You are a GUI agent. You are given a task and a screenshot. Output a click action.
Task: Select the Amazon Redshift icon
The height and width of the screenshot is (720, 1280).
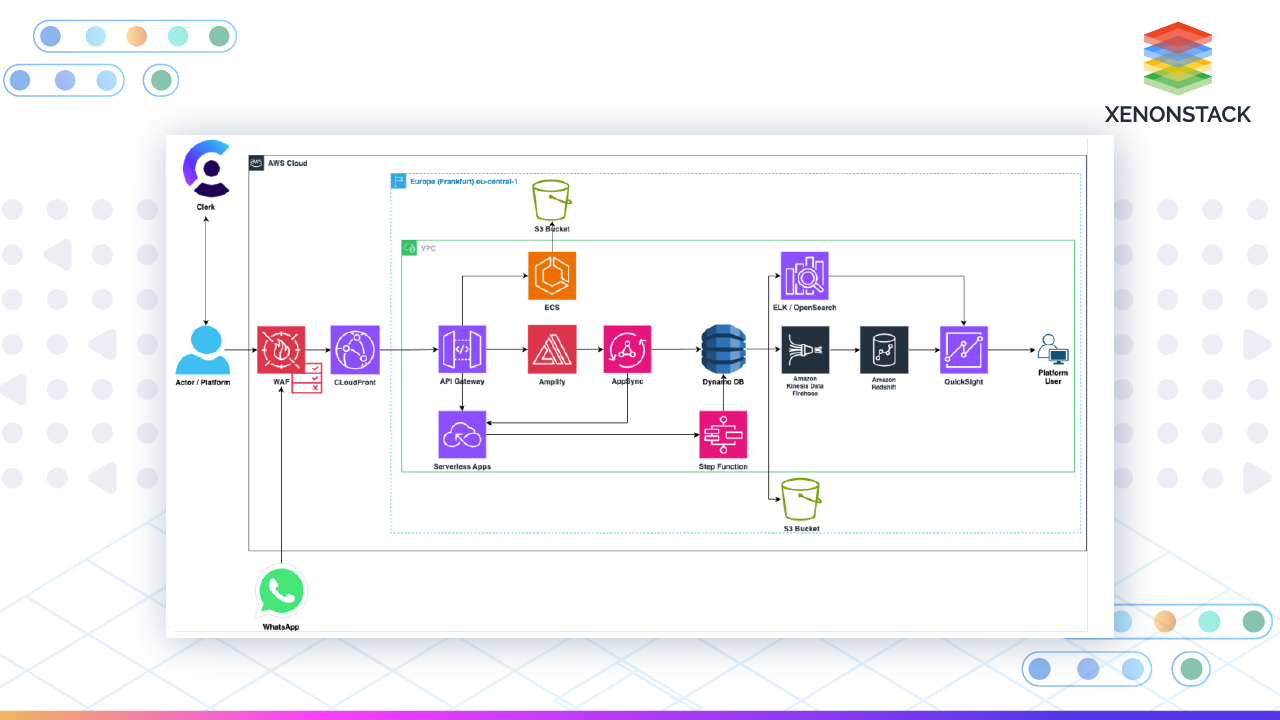[883, 350]
